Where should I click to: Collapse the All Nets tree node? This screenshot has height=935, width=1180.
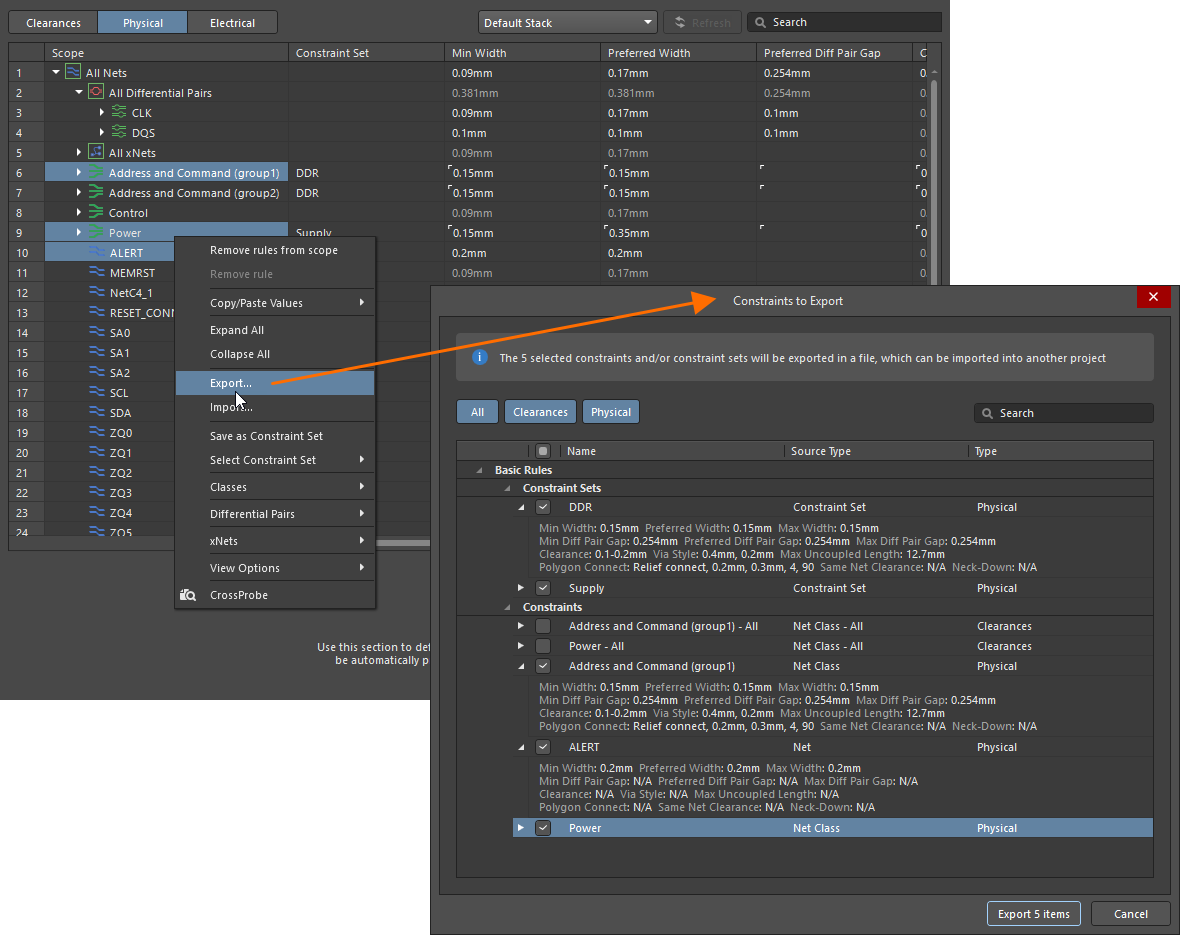[56, 72]
